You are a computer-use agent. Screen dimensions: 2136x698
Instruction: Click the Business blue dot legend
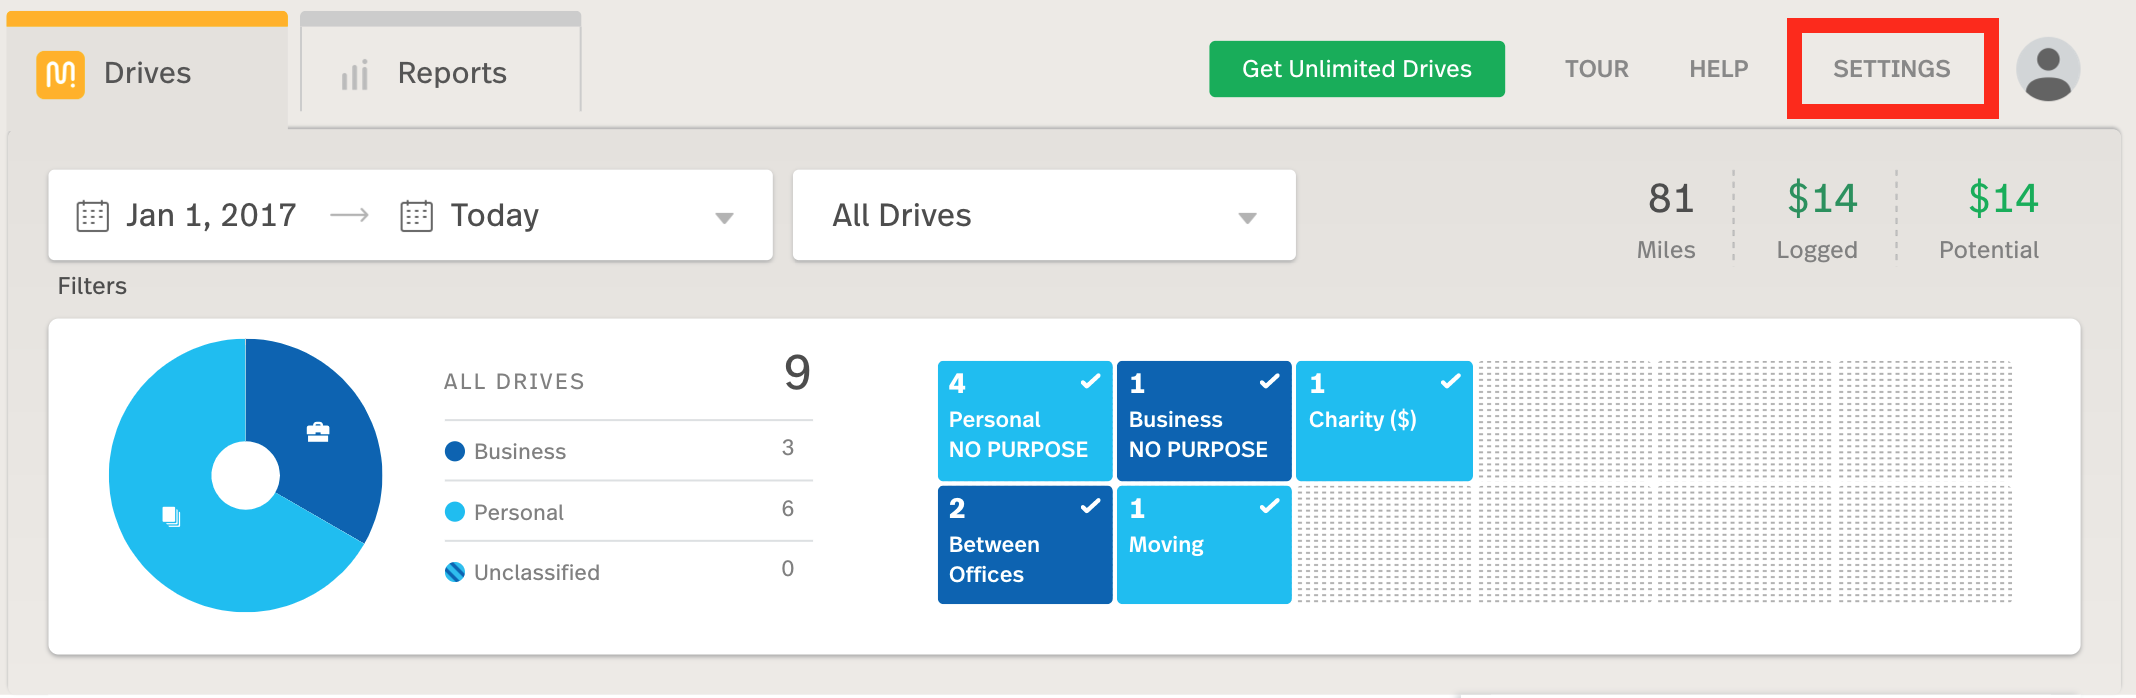click(455, 451)
